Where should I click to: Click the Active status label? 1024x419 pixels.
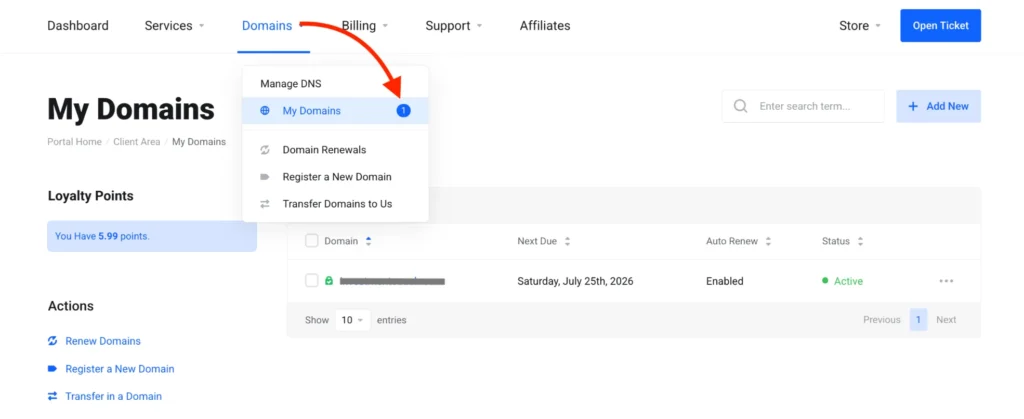click(848, 281)
